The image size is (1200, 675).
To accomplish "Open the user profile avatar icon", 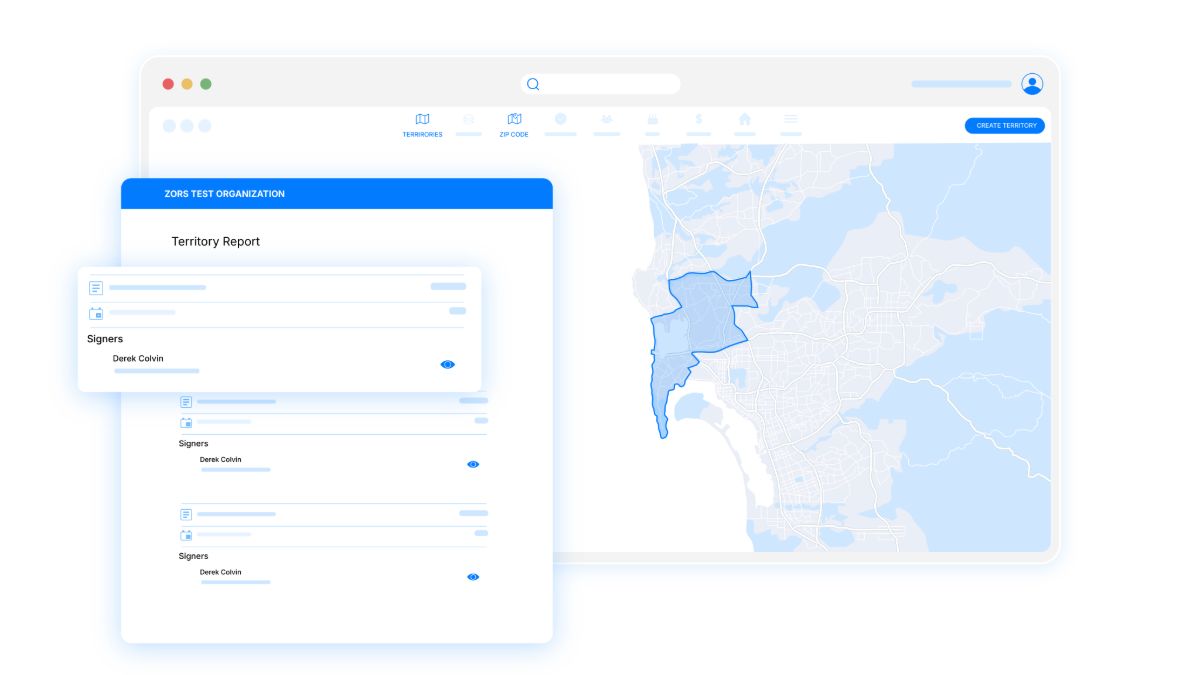I will [1034, 84].
